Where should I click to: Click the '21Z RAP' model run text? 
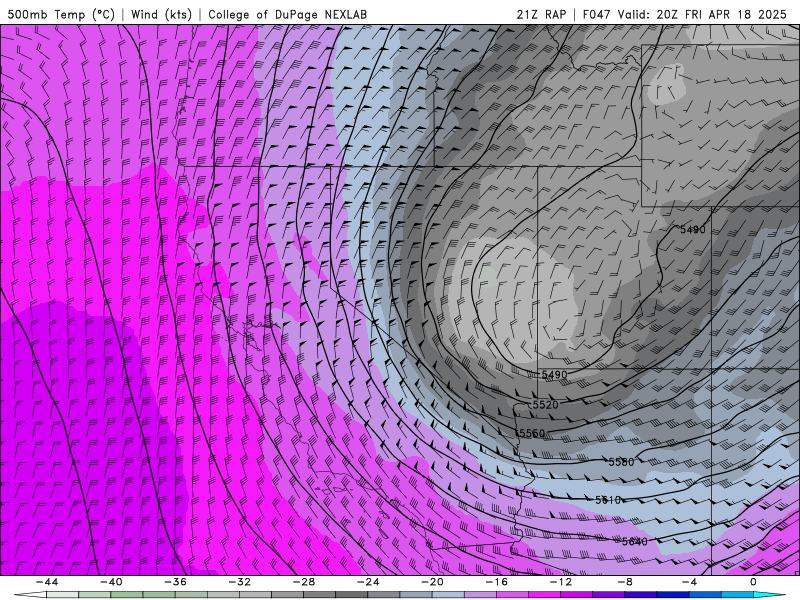coord(541,14)
